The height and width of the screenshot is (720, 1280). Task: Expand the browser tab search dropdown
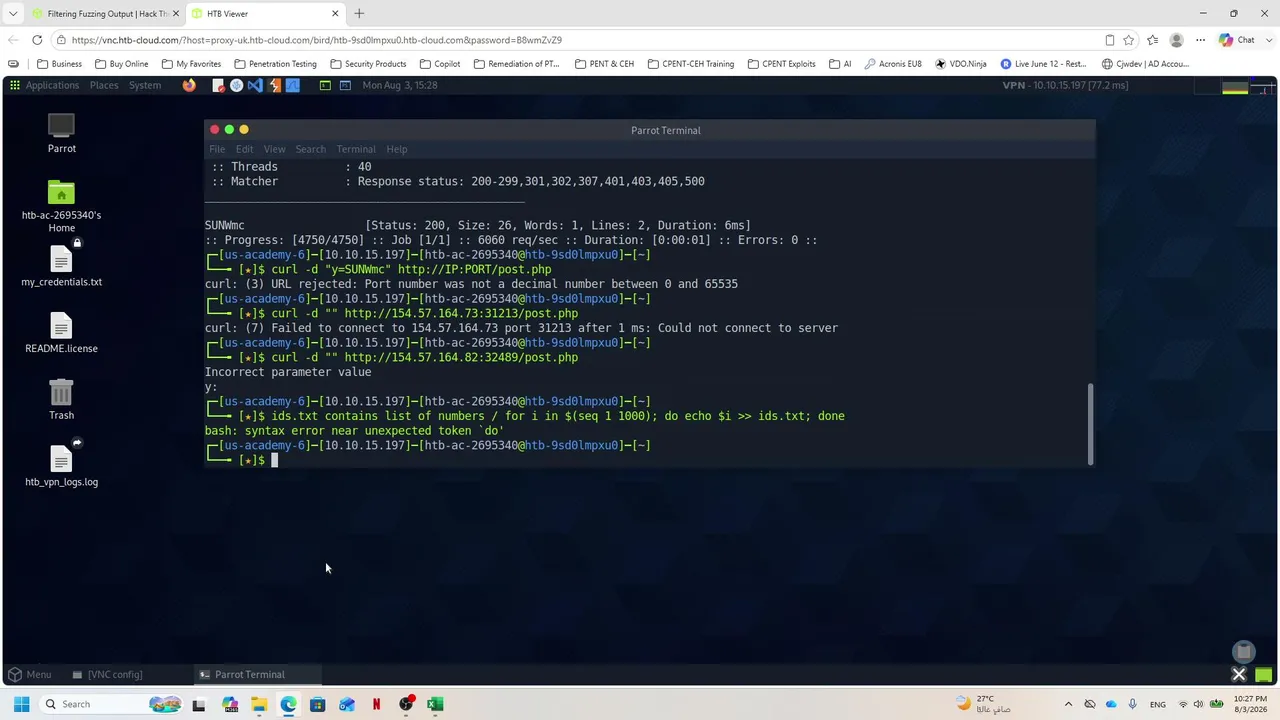tap(13, 14)
